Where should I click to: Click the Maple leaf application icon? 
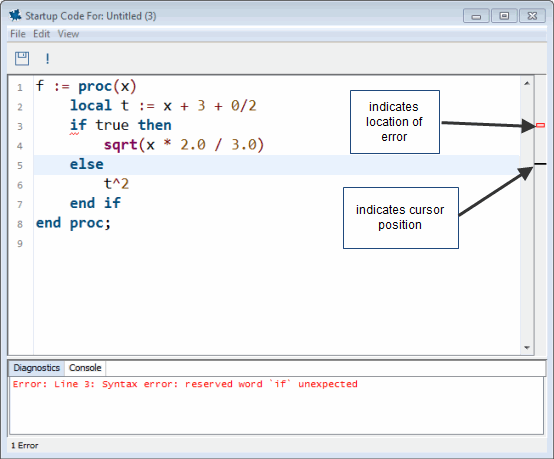pyautogui.click(x=15, y=16)
